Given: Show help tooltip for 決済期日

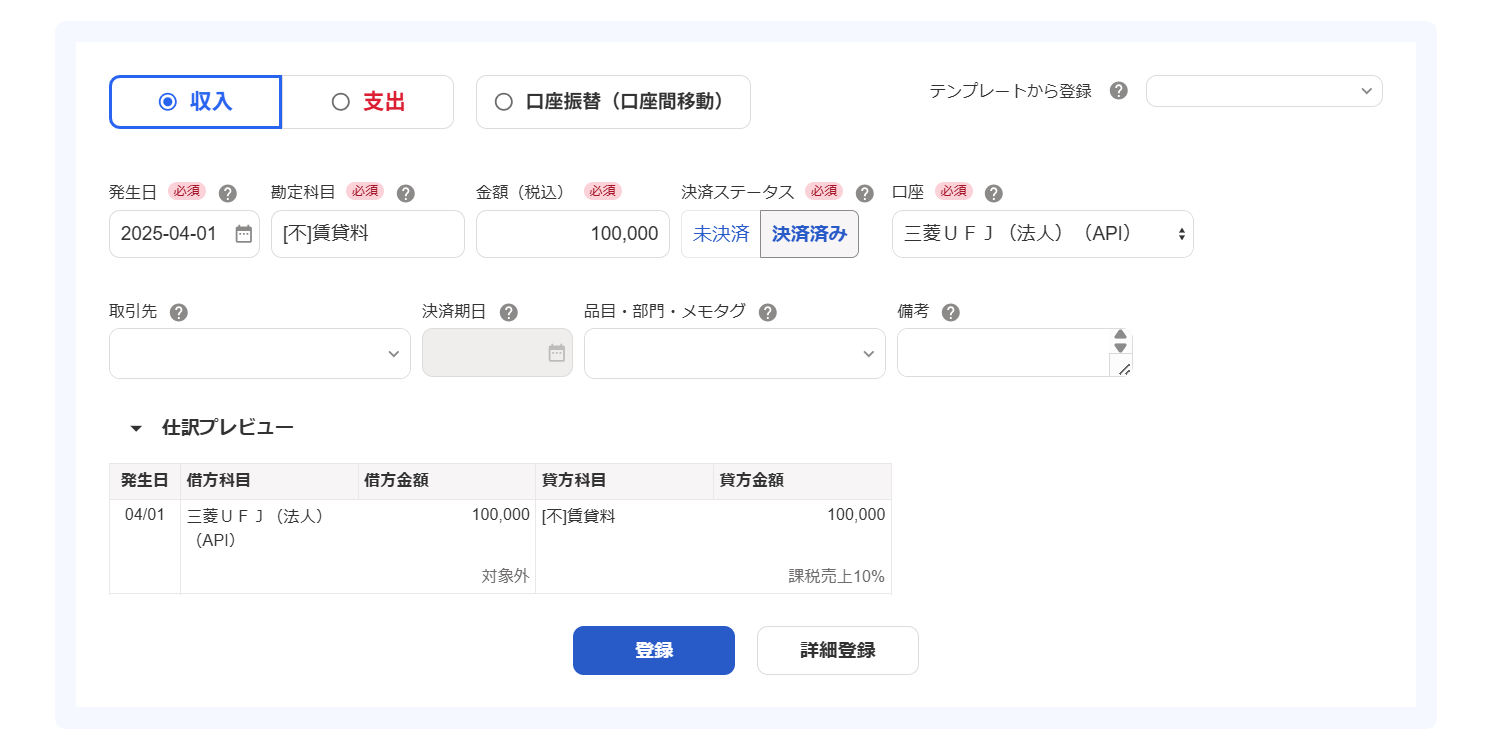Looking at the screenshot, I should click(508, 312).
